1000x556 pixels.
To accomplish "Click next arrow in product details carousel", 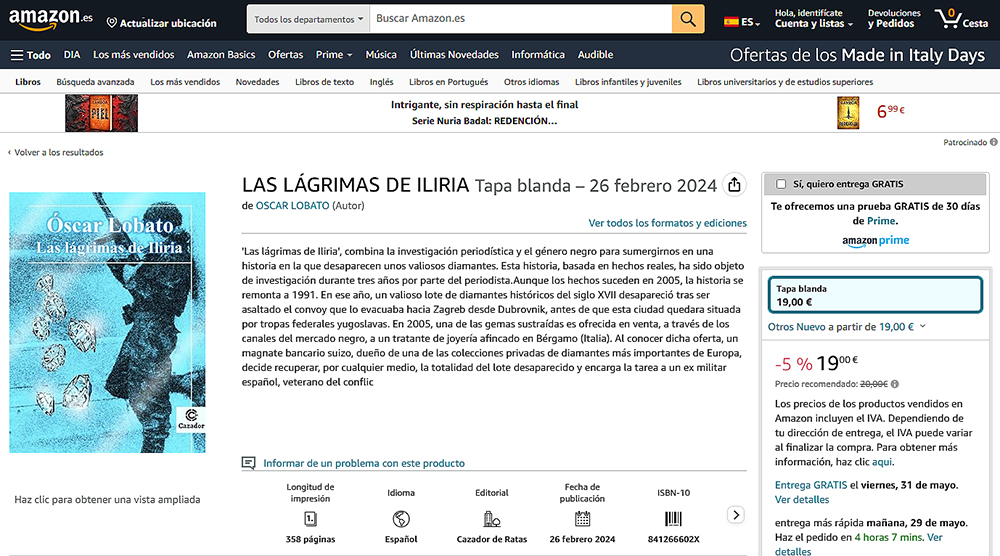I will click(736, 515).
